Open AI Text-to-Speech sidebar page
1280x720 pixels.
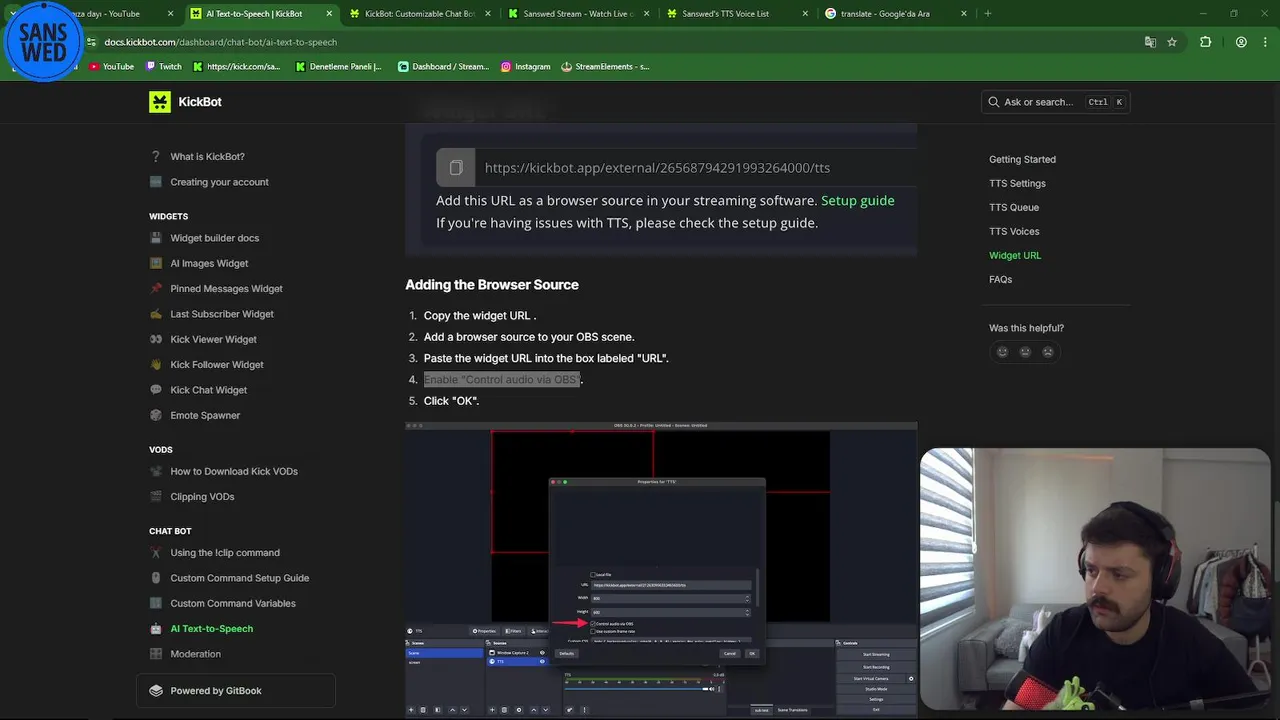211,629
